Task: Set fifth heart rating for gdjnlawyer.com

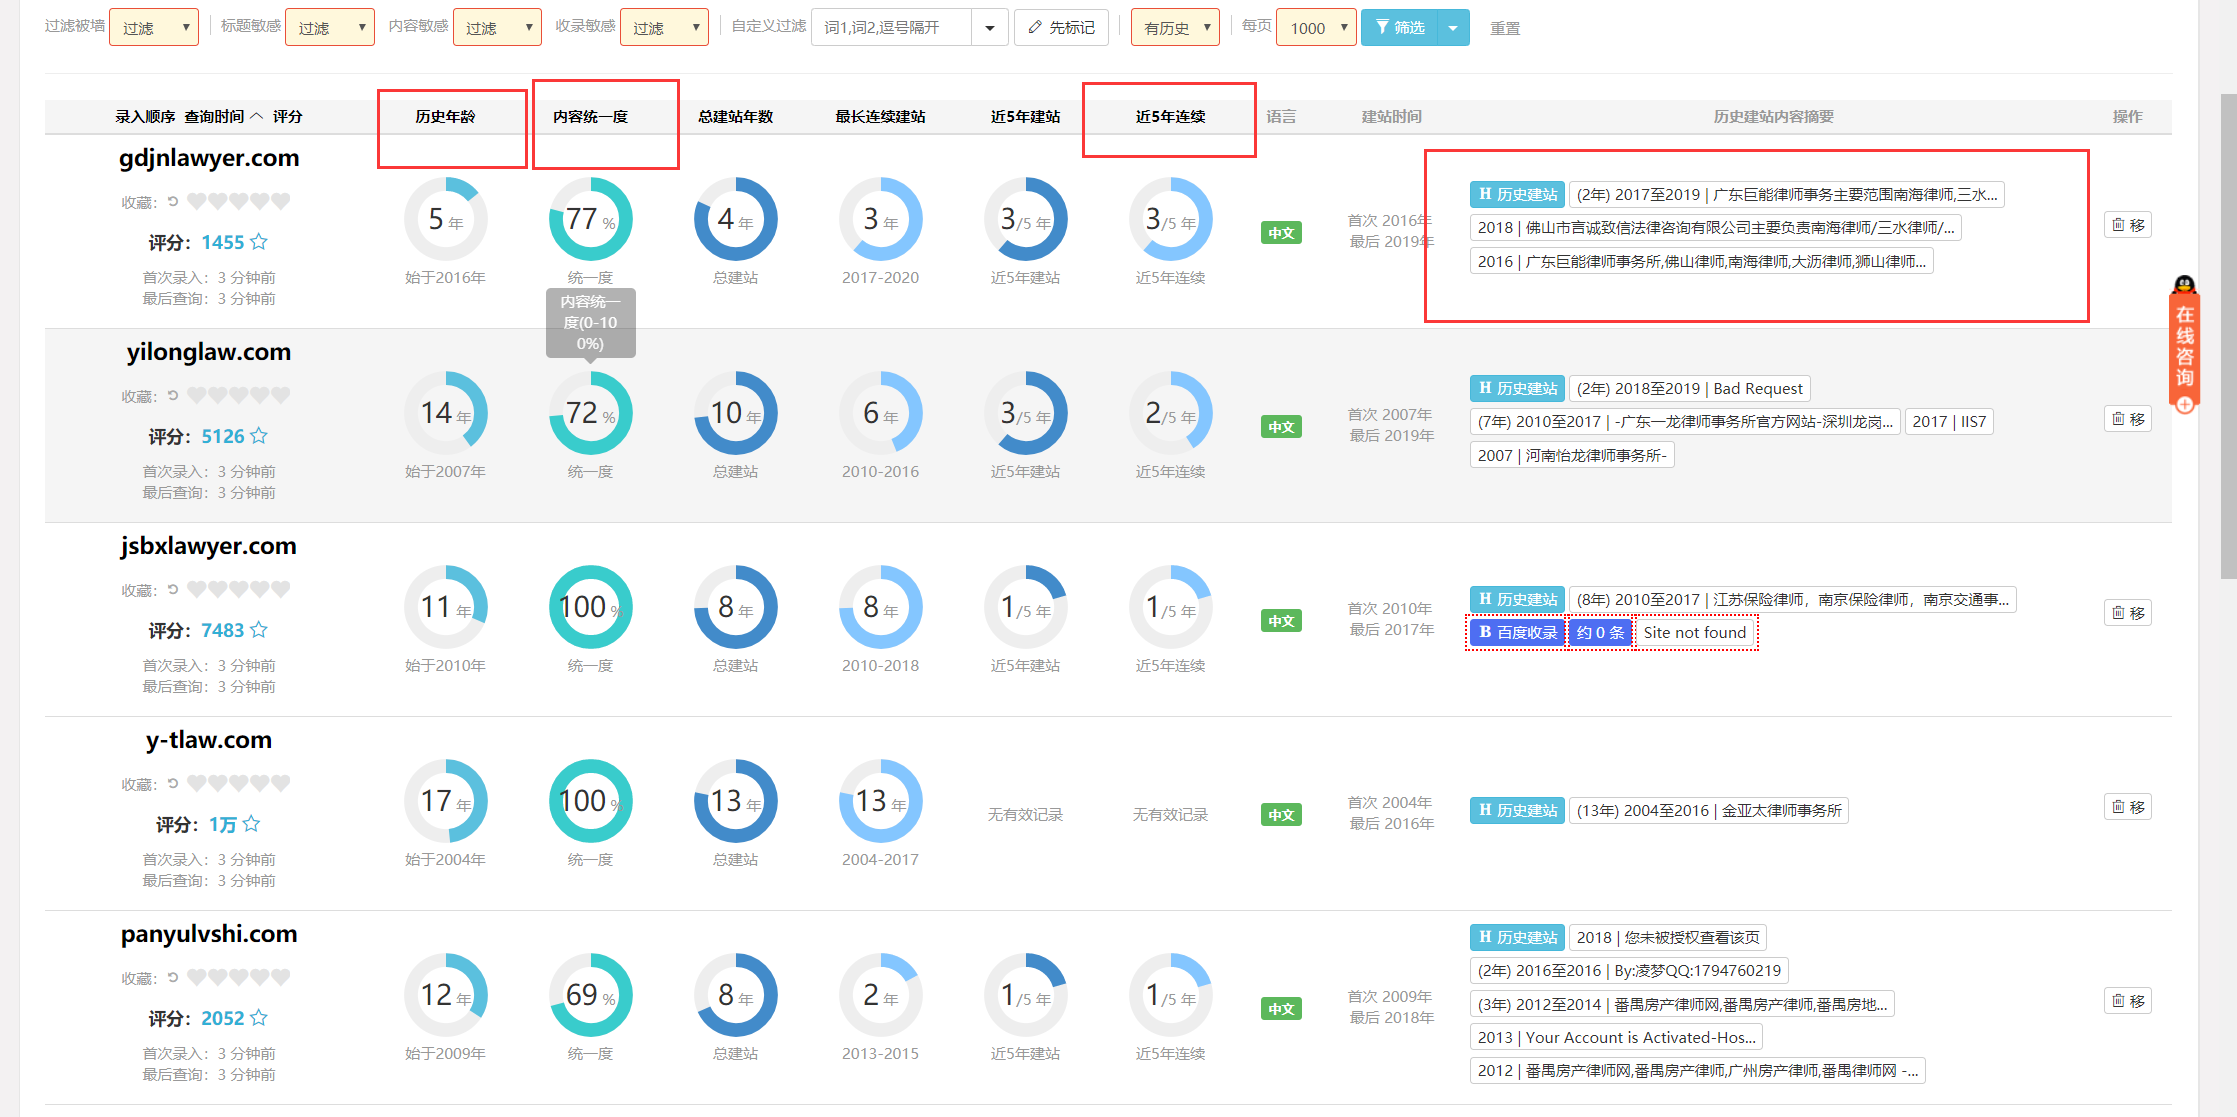Action: [x=281, y=201]
